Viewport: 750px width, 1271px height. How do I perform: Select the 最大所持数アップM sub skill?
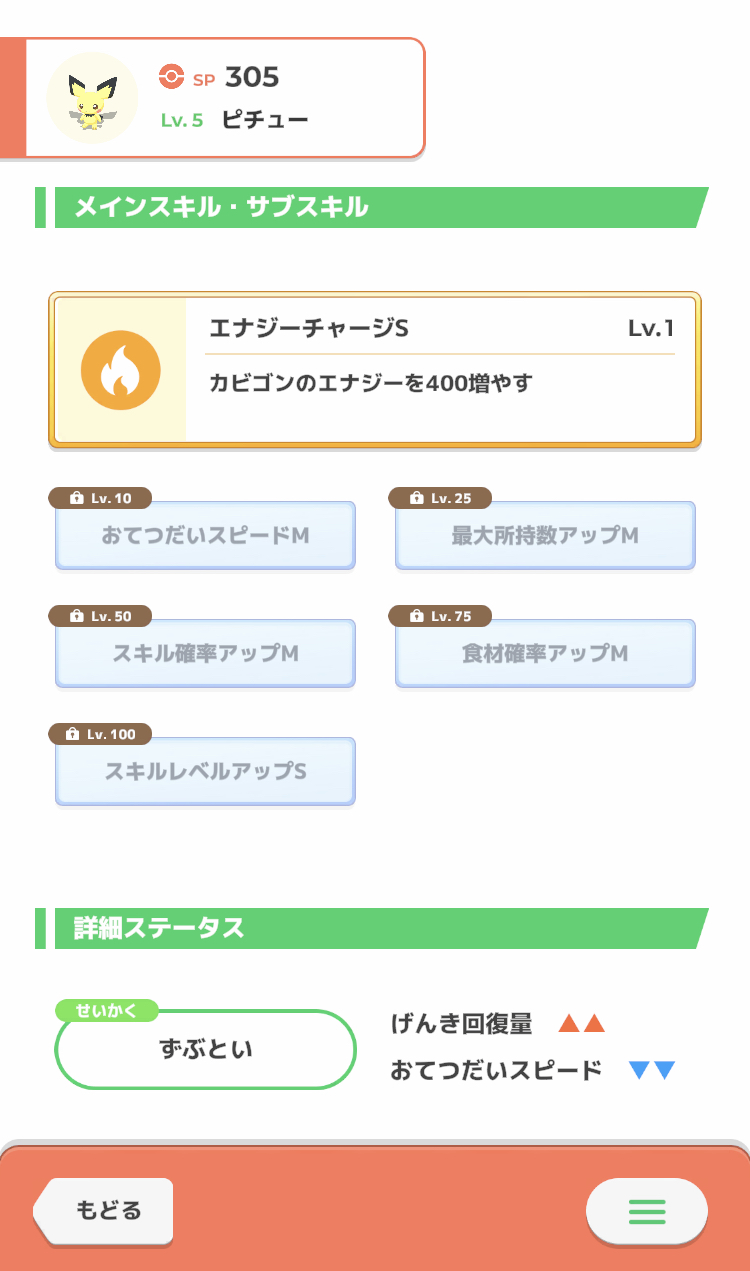[545, 536]
